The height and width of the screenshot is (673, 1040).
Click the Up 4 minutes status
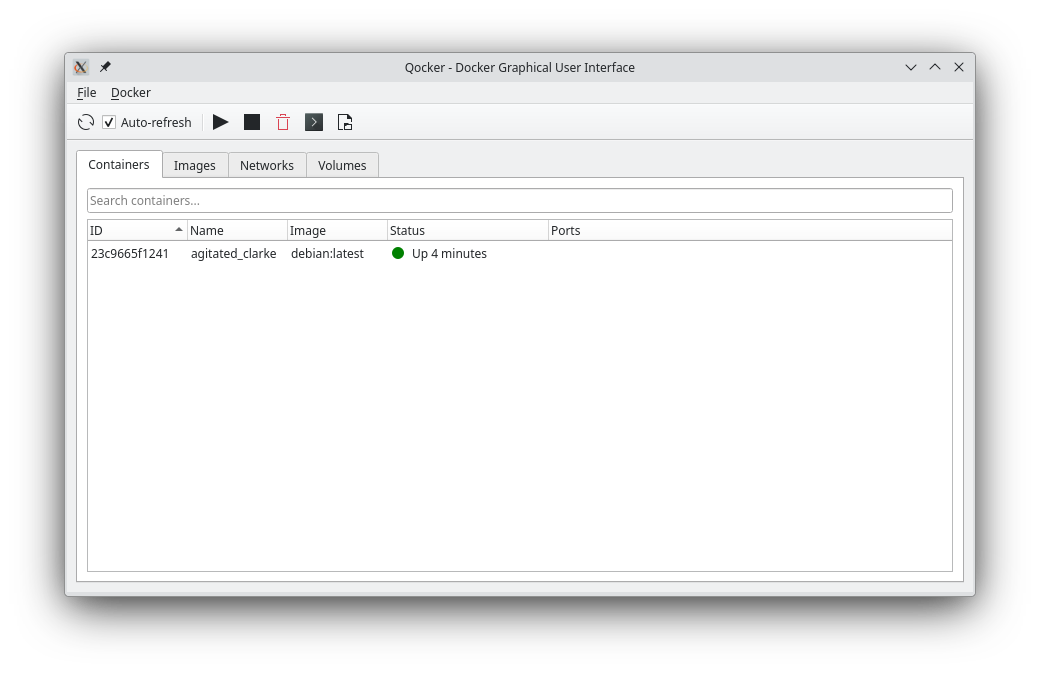(449, 253)
